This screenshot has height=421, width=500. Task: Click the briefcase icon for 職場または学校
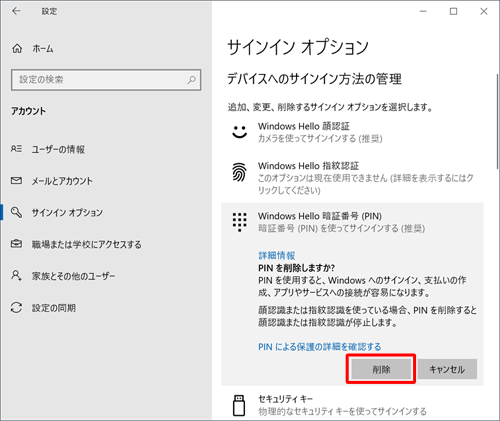coord(16,244)
